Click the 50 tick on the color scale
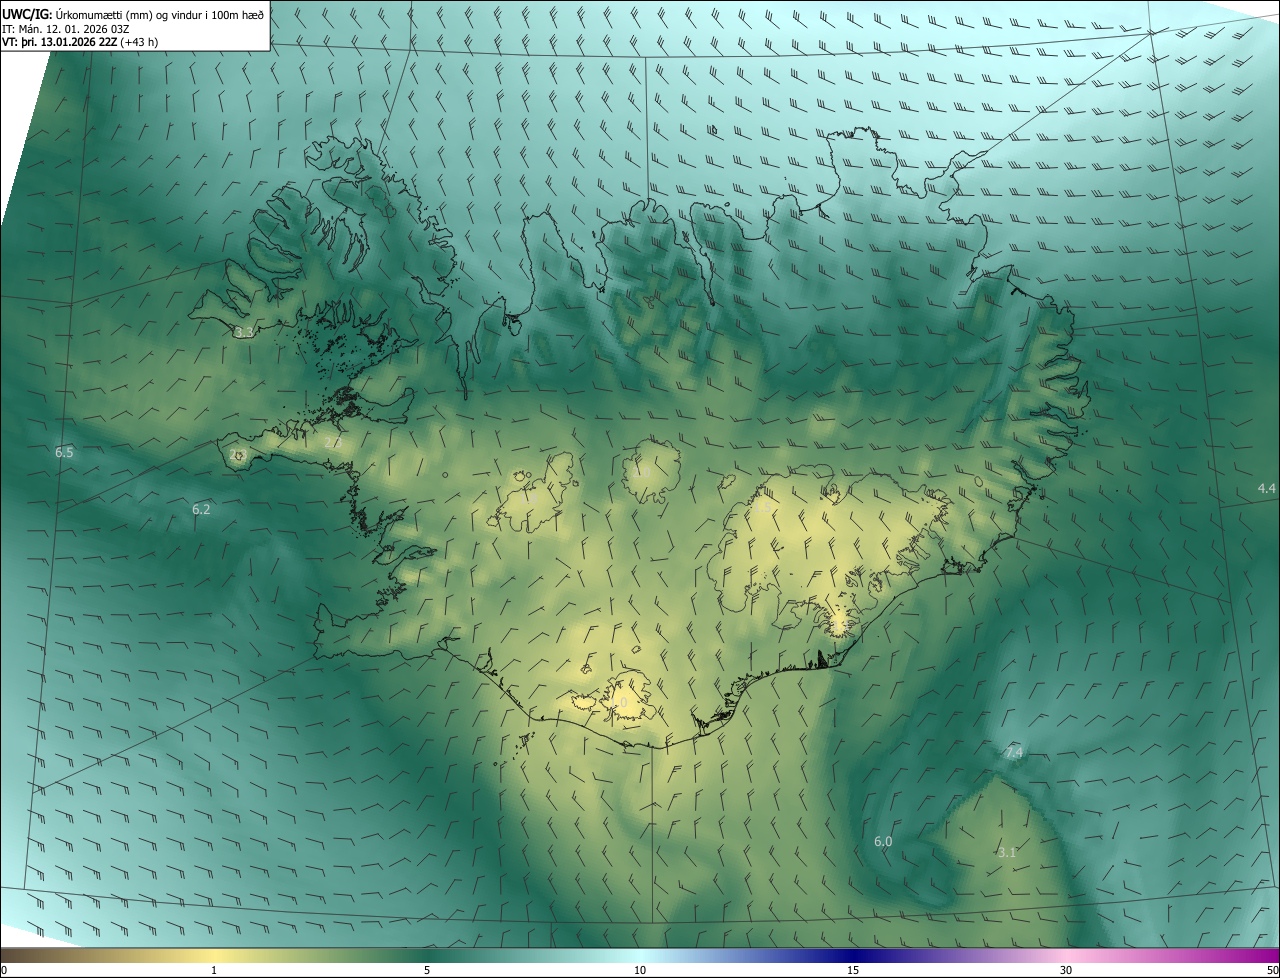1280x978 pixels. pyautogui.click(x=1272, y=970)
